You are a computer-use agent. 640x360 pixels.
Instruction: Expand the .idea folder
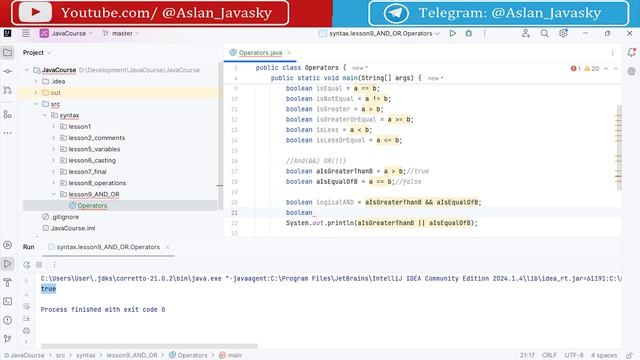pyautogui.click(x=36, y=81)
